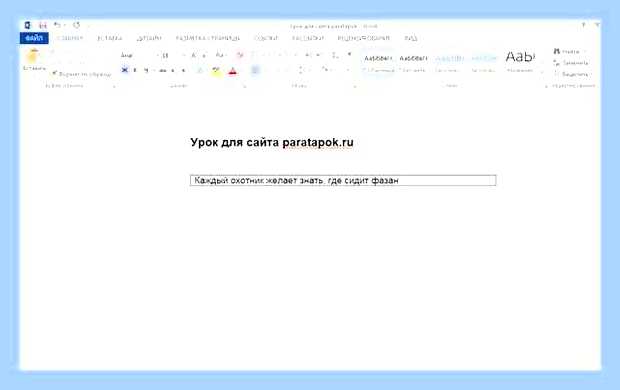620x390 pixels.
Task: Redo the last action
Action: 76,25
